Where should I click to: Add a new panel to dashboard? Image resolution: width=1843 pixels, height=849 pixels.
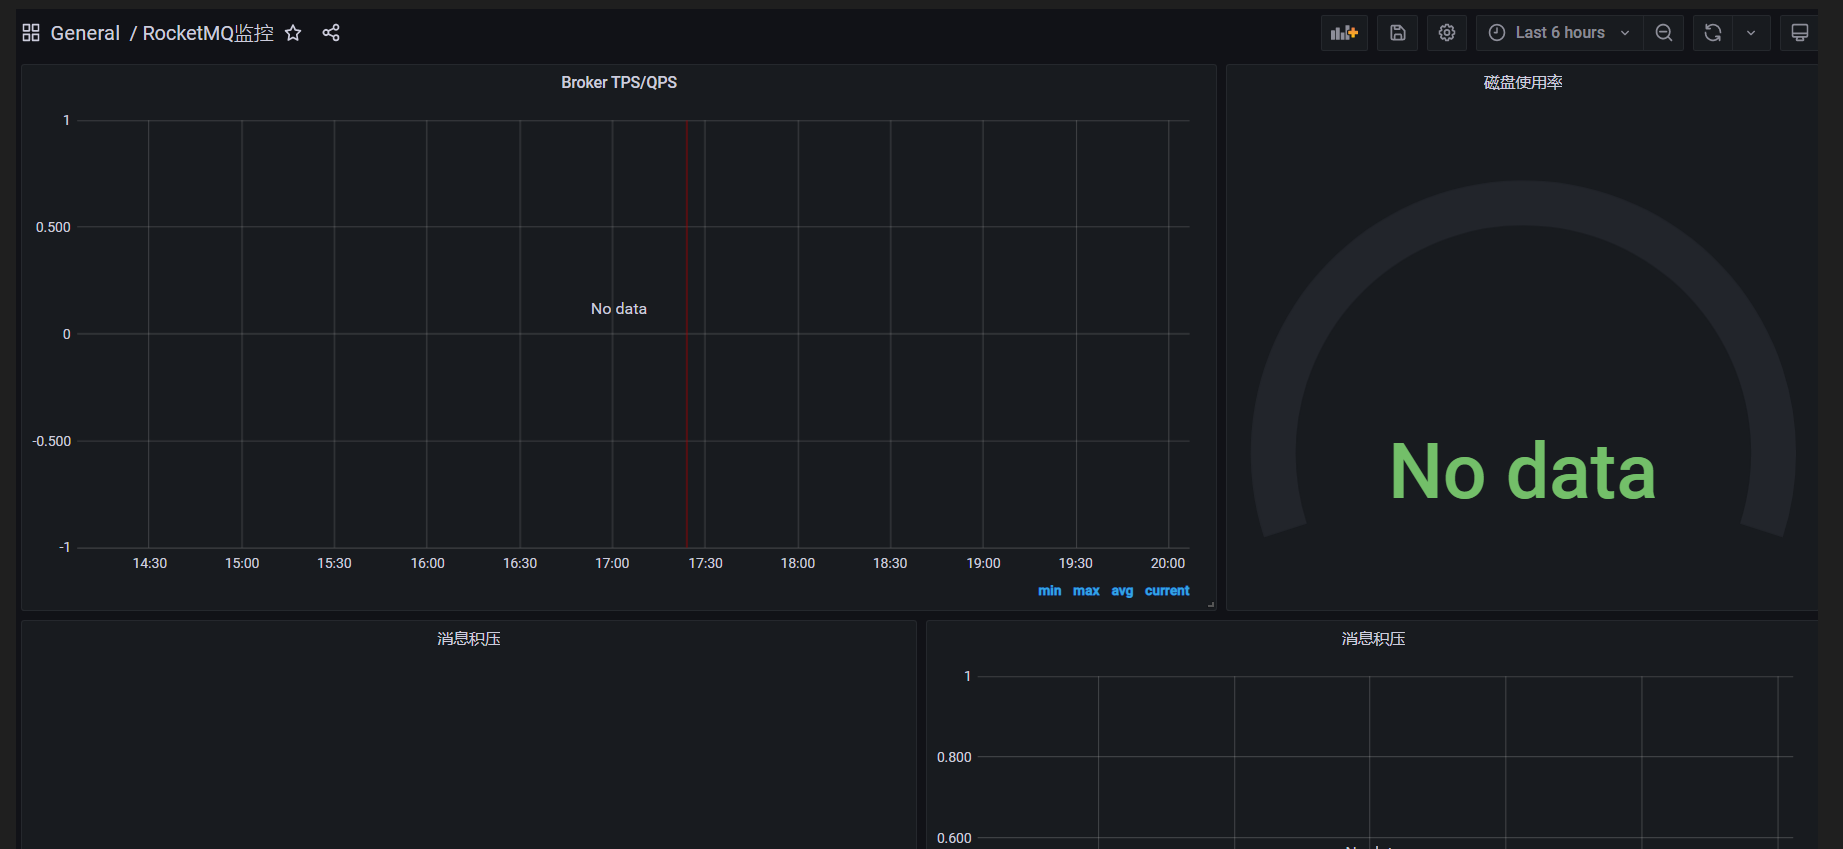(1344, 33)
